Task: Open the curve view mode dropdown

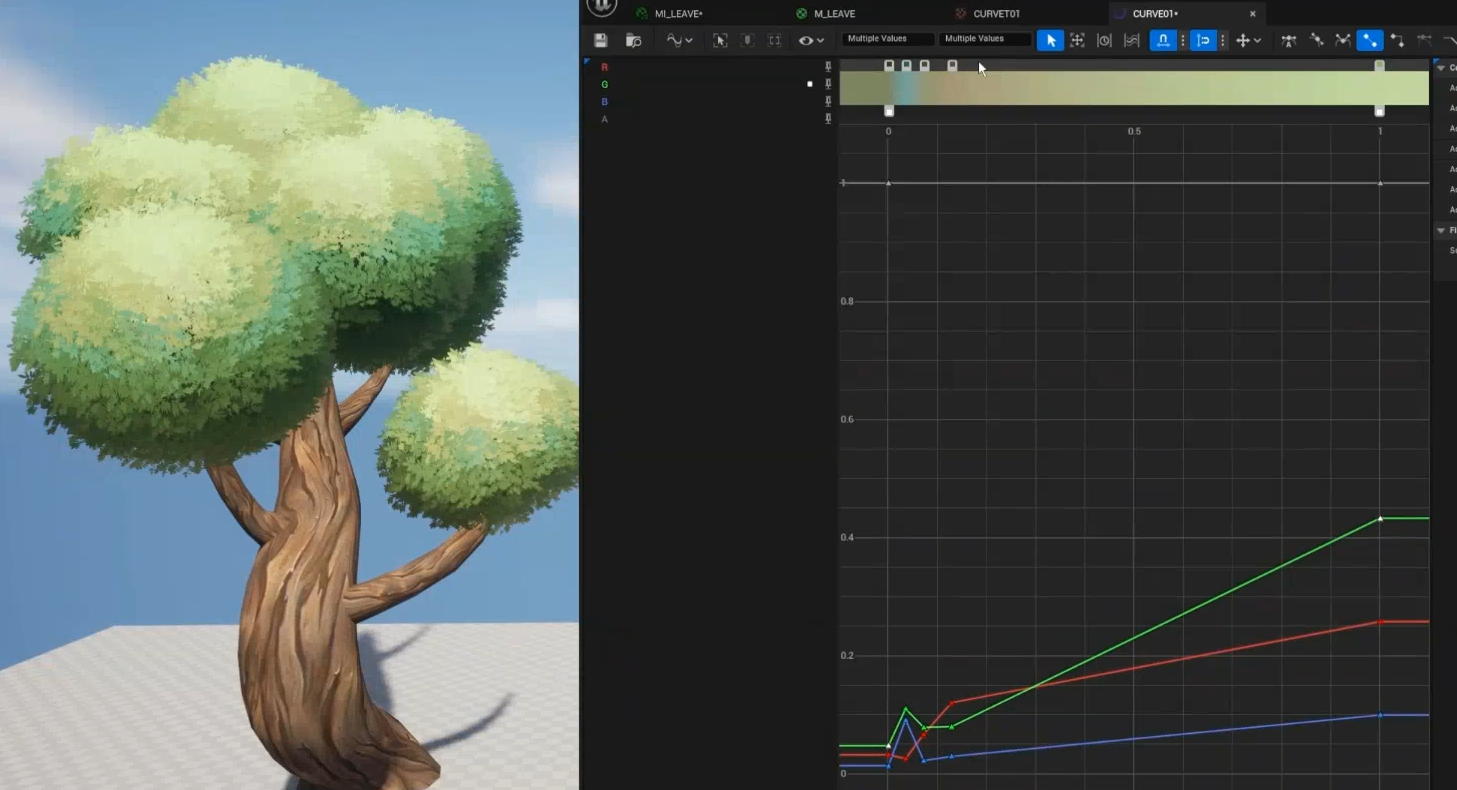Action: (x=679, y=40)
